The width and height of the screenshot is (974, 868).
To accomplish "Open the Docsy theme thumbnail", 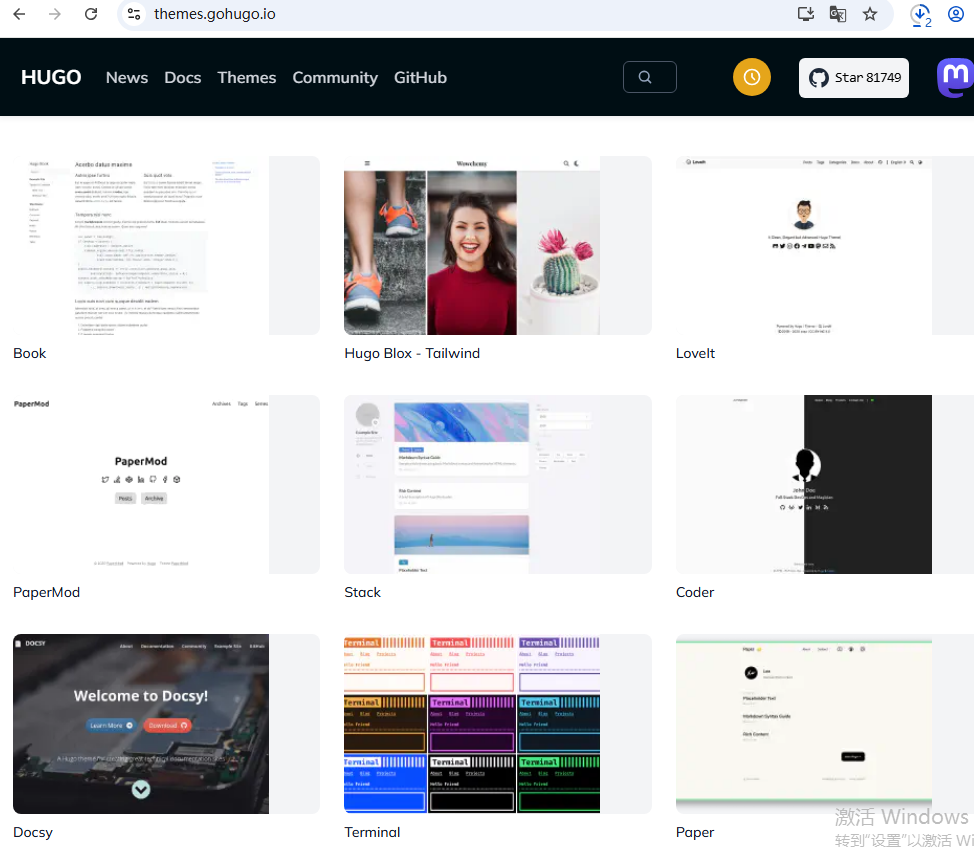I will pos(166,724).
